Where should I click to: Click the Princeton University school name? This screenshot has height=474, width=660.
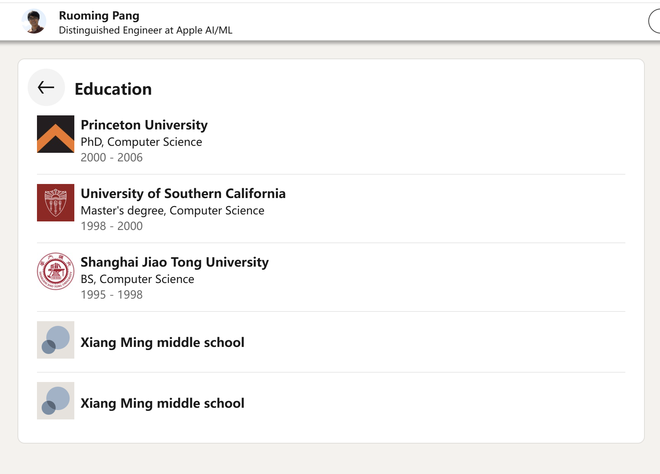(x=144, y=125)
